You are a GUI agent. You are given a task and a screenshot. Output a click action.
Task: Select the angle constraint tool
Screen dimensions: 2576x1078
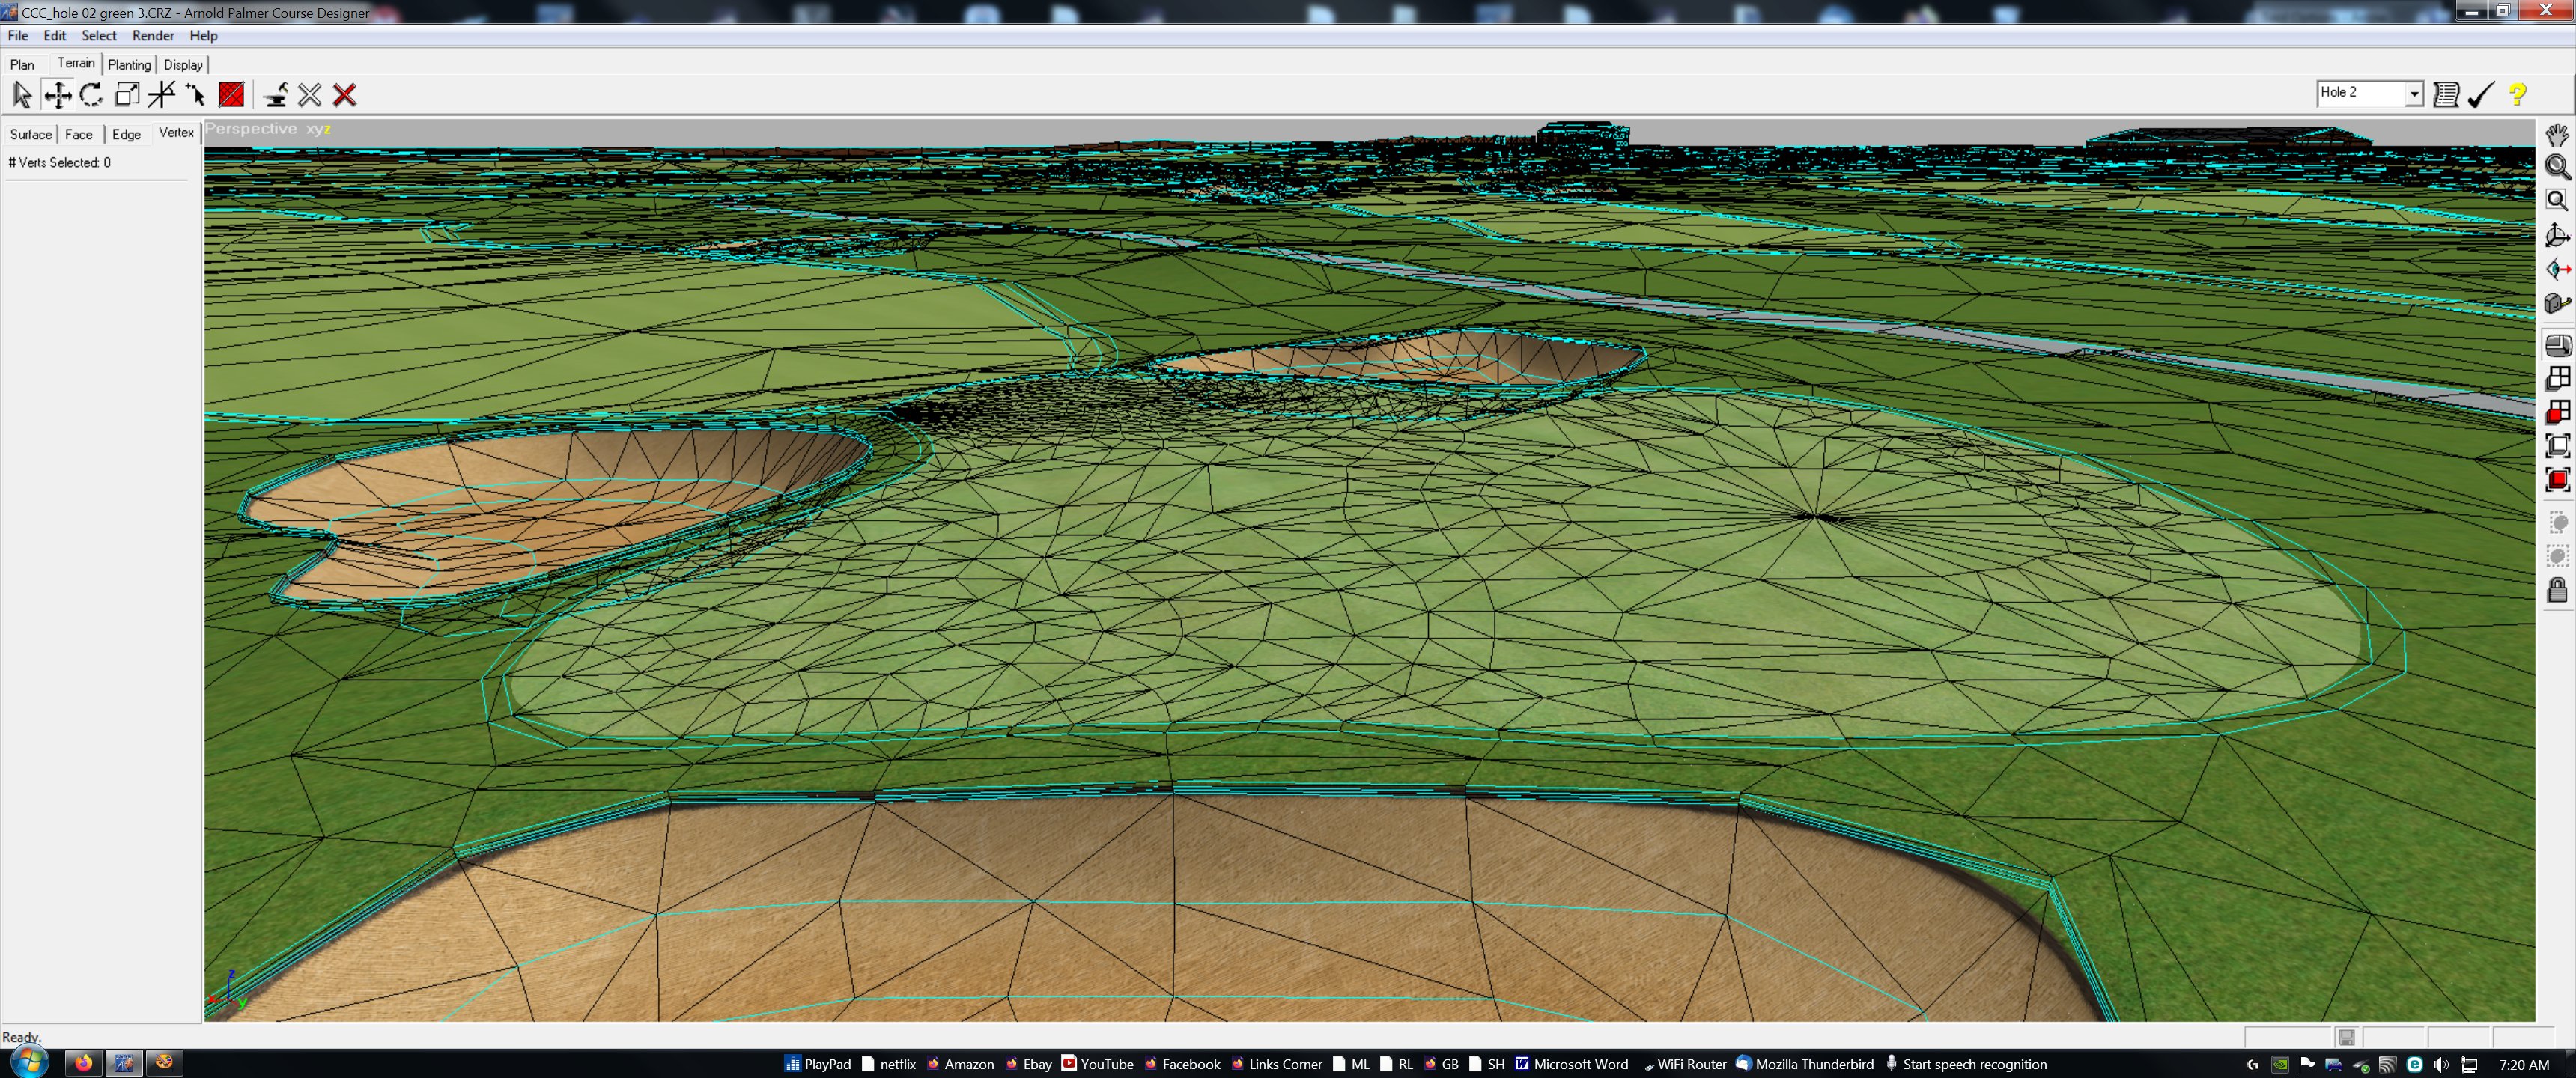(x=161, y=95)
